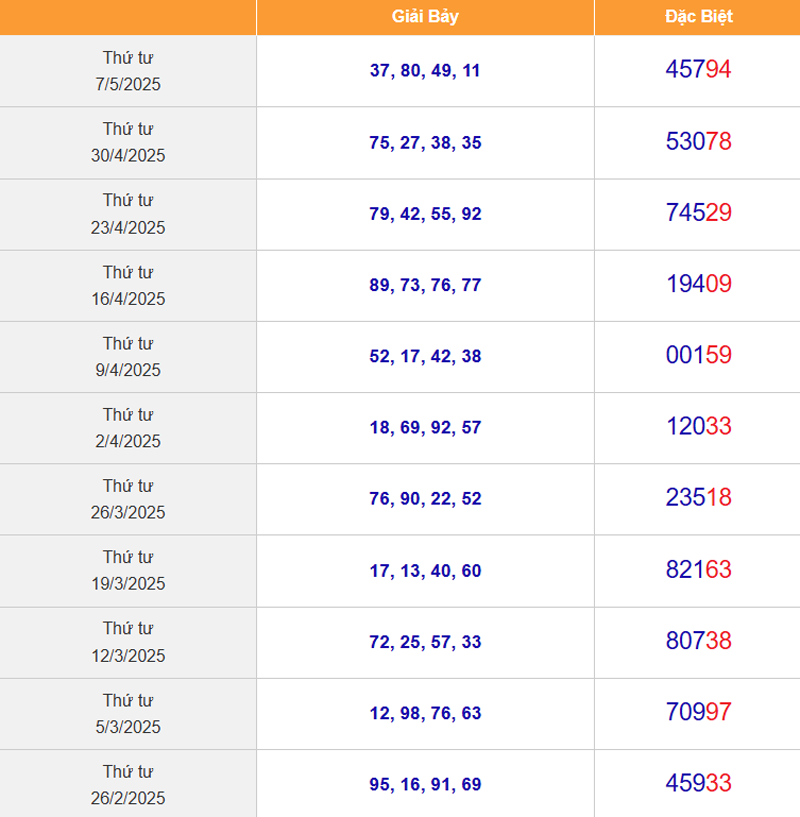The image size is (800, 817).
Task: Click special prize number 53078
Action: tap(698, 141)
